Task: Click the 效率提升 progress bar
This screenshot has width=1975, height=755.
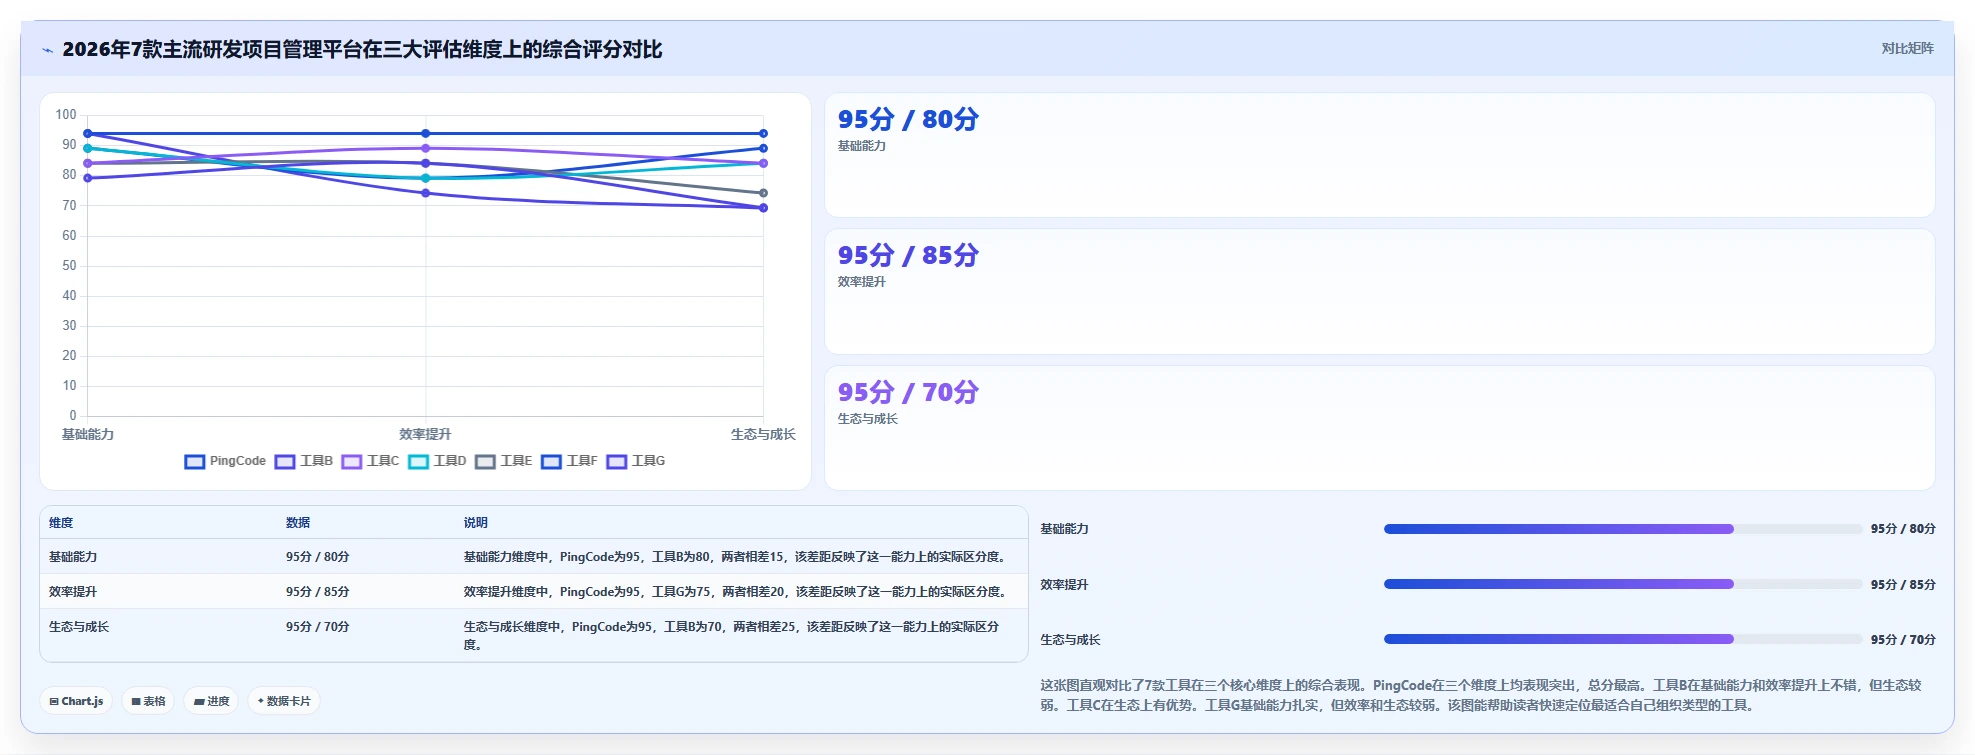Action: coord(1622,584)
